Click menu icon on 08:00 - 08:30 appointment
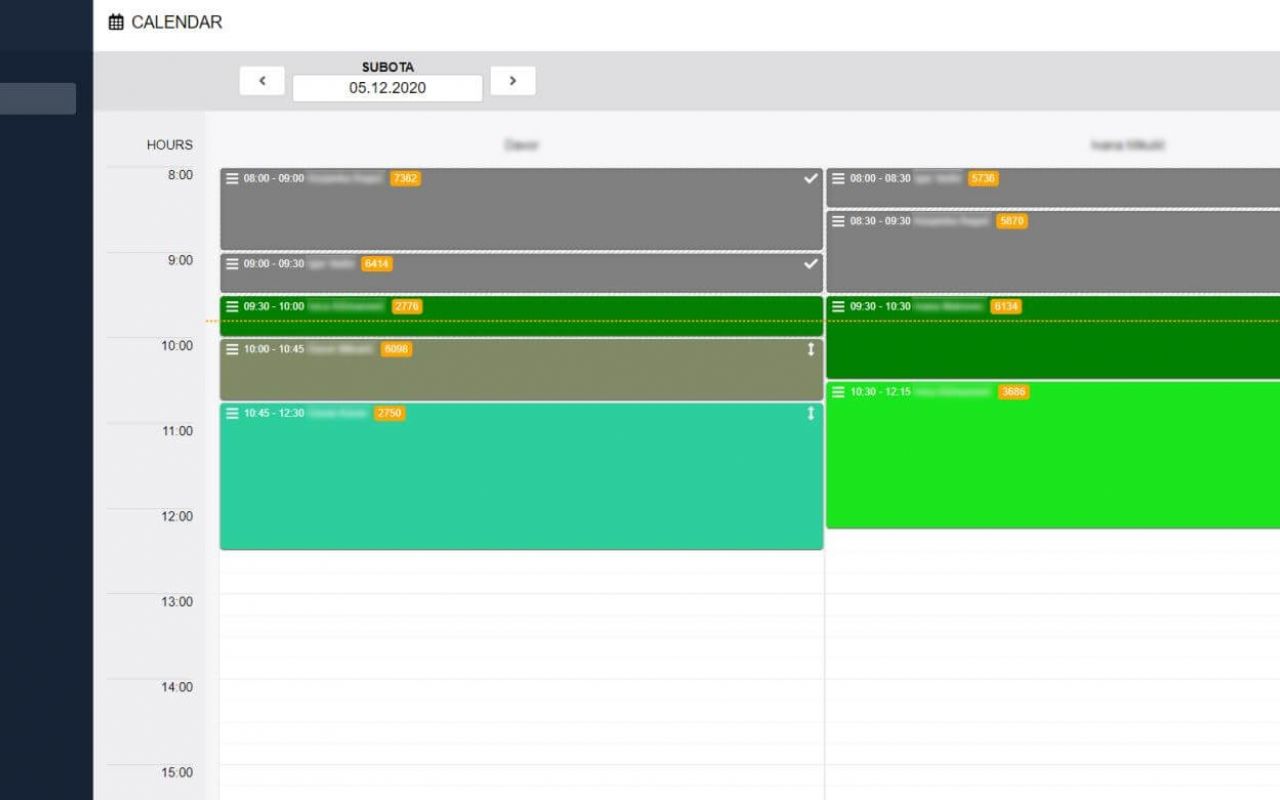The height and width of the screenshot is (800, 1280). click(x=838, y=179)
